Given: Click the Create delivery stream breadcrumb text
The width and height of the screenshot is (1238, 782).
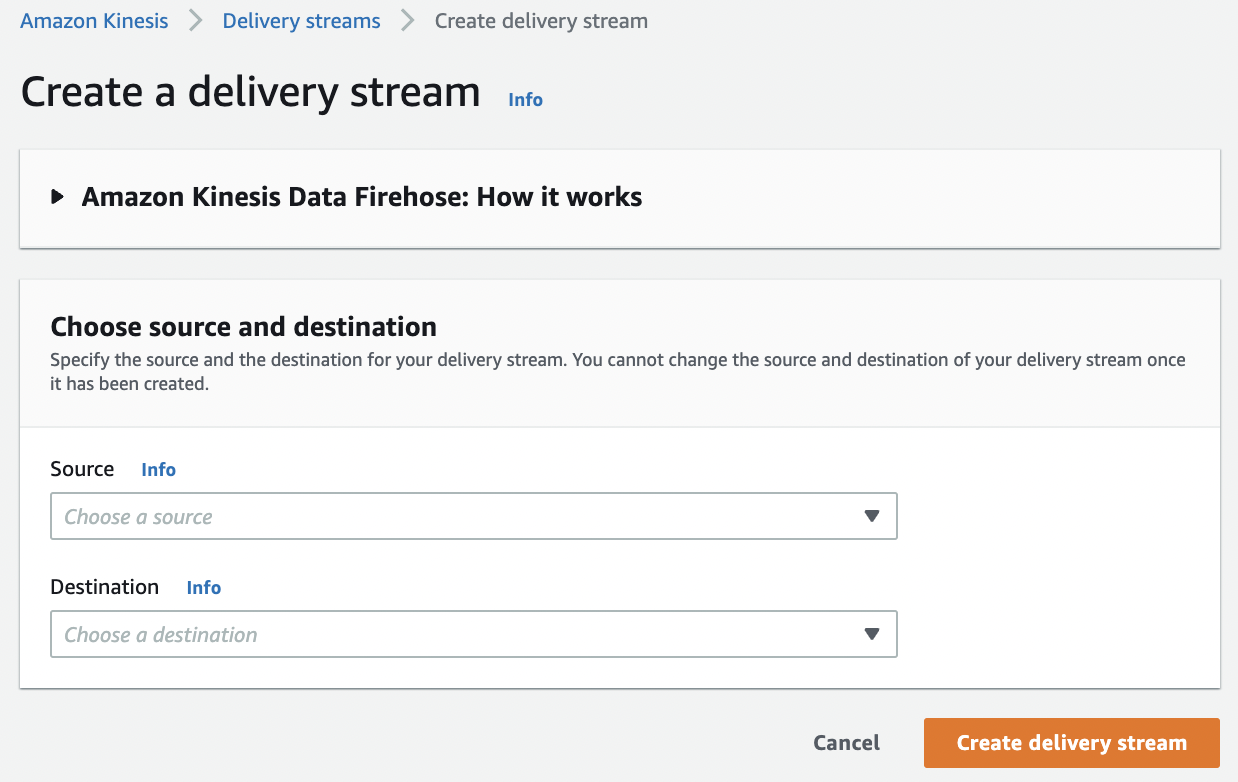Looking at the screenshot, I should tap(541, 21).
